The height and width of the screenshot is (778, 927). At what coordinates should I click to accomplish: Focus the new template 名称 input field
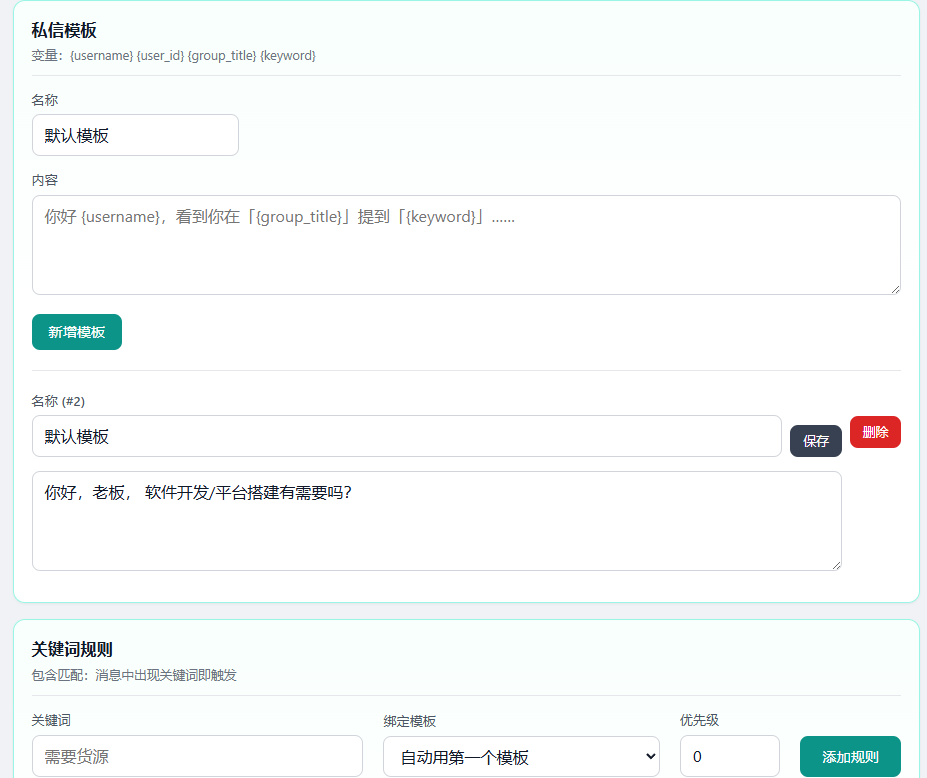[x=135, y=135]
